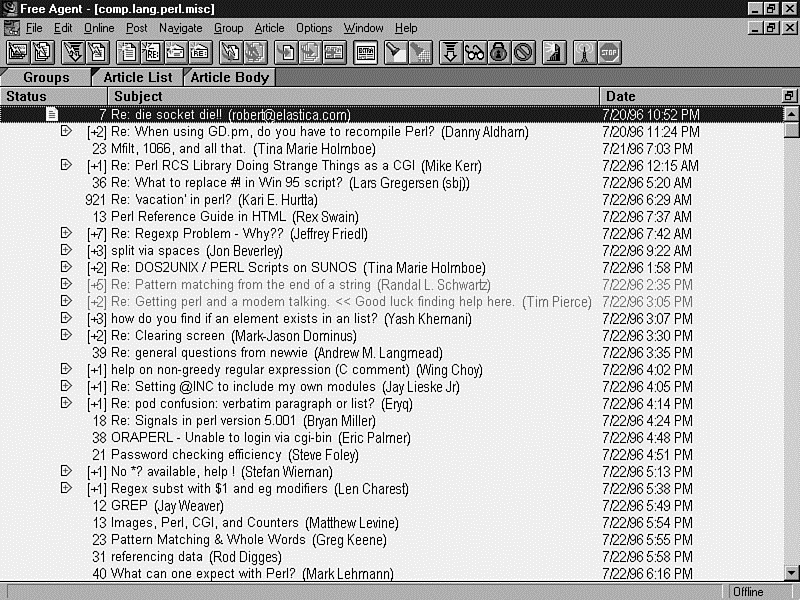
Task: Select 'GREP (Jay Weaver)' article
Action: (392, 505)
